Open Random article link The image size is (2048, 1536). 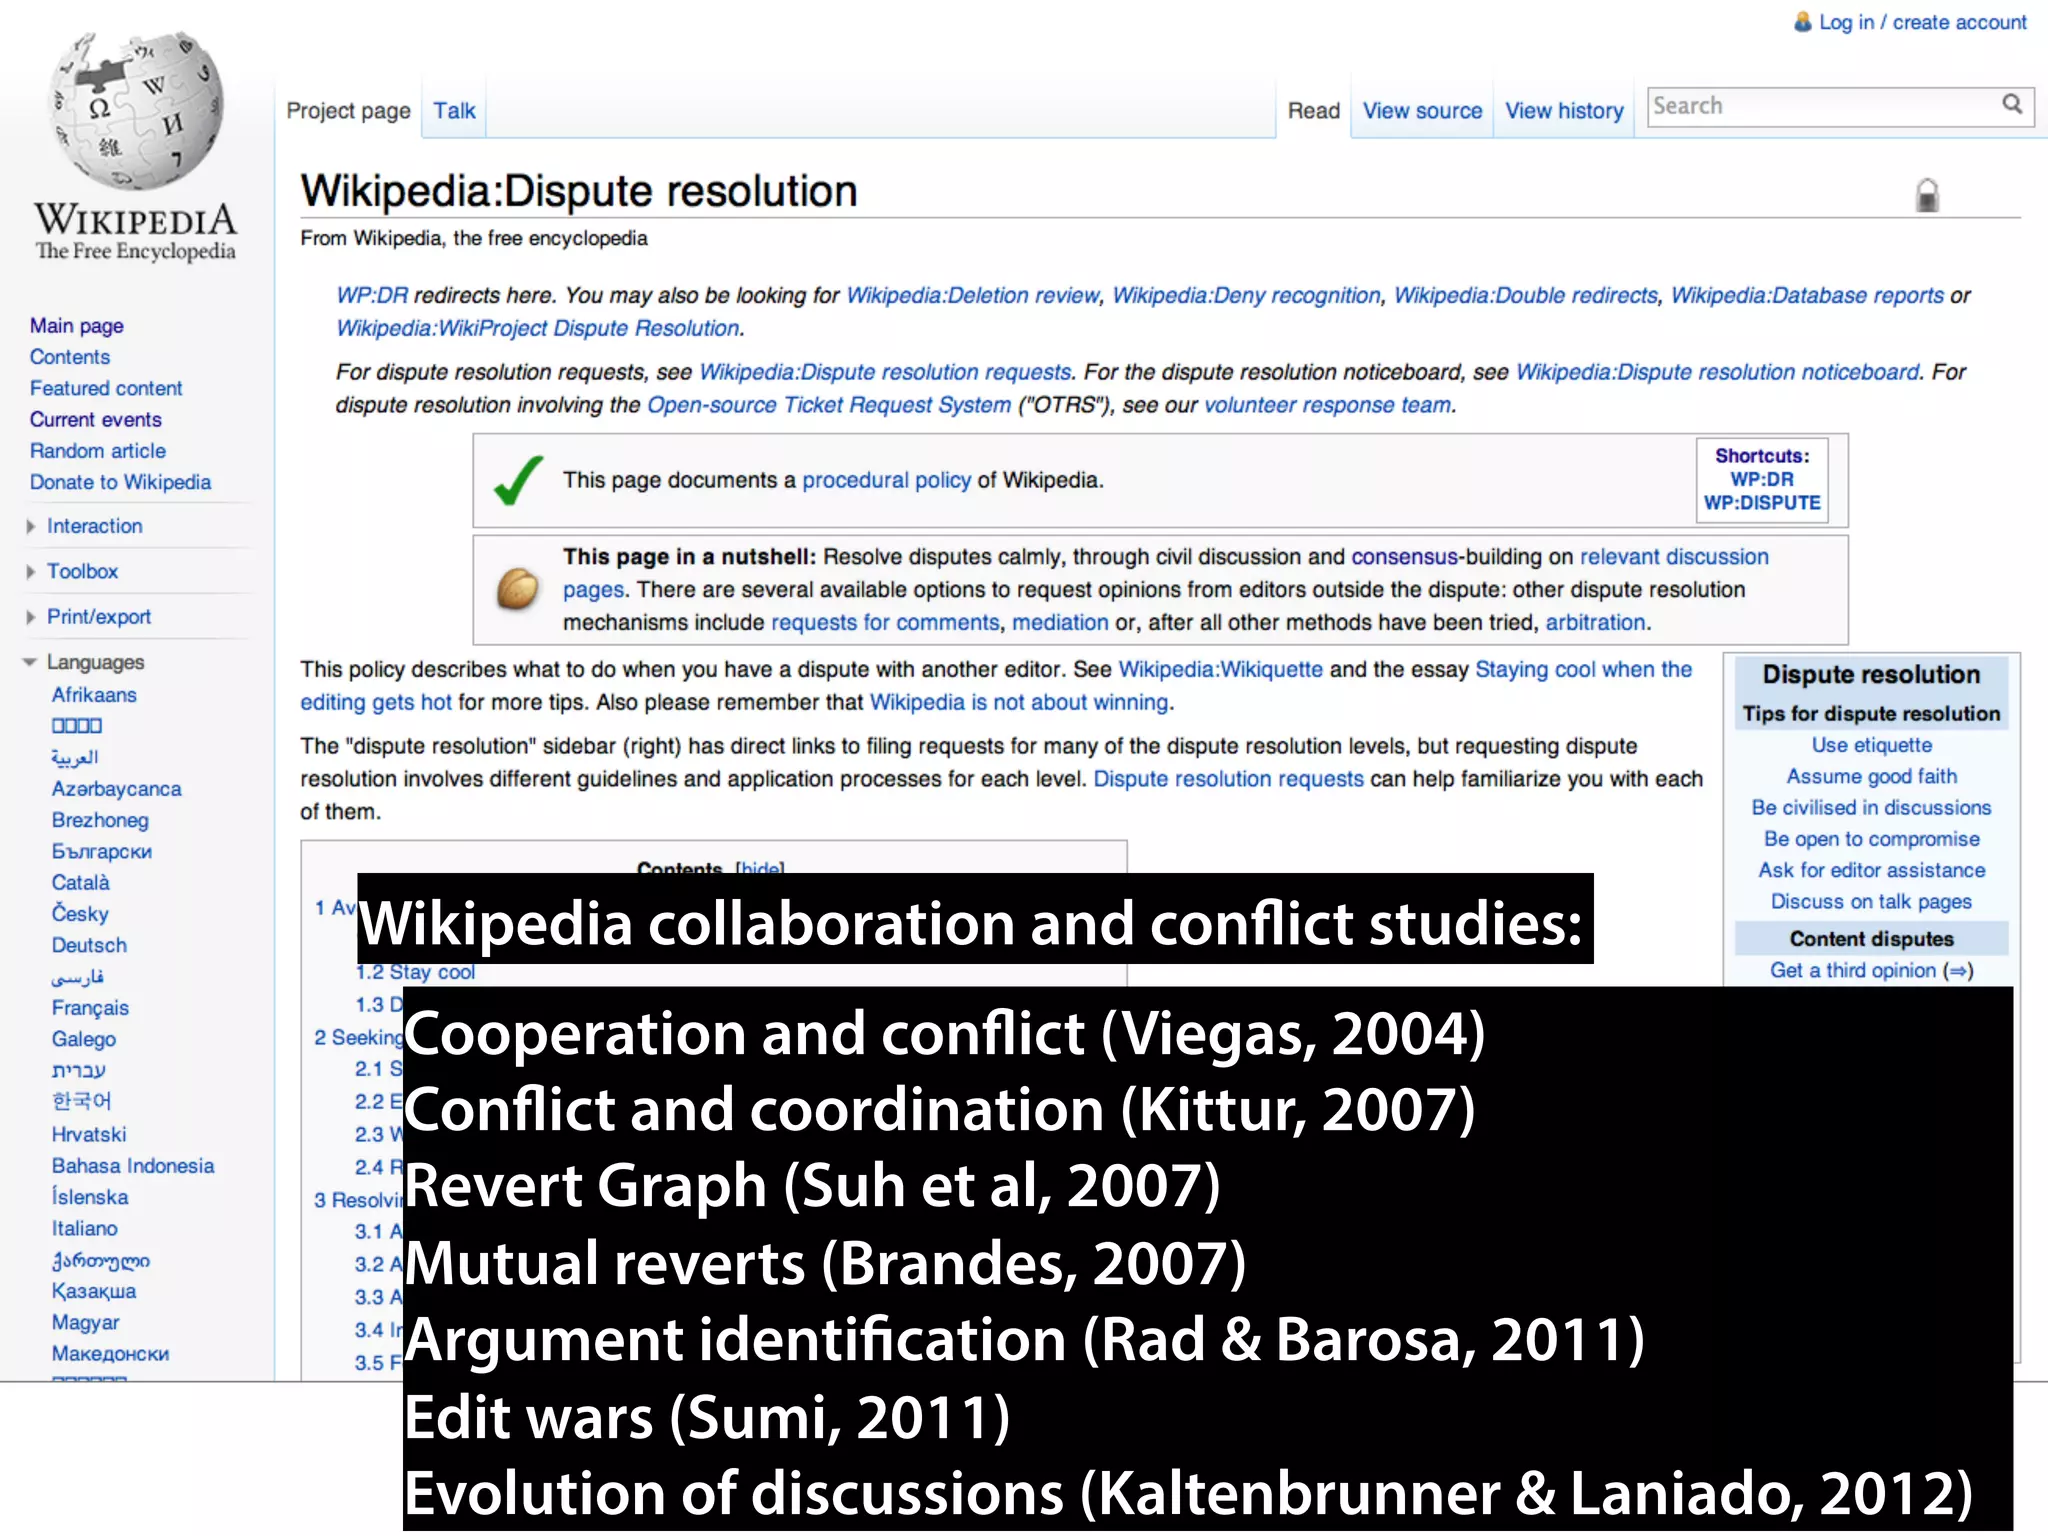coord(98,451)
